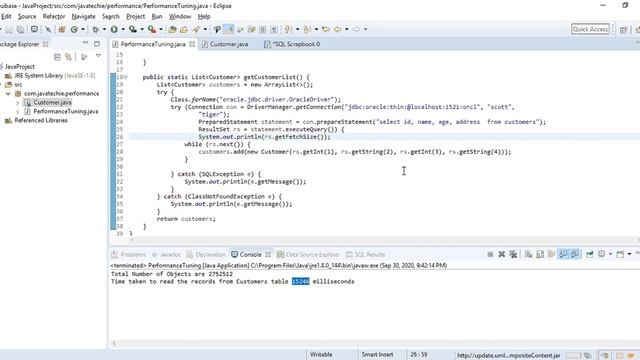
Task: Maximize the Package Explorer panel
Action: (97, 44)
